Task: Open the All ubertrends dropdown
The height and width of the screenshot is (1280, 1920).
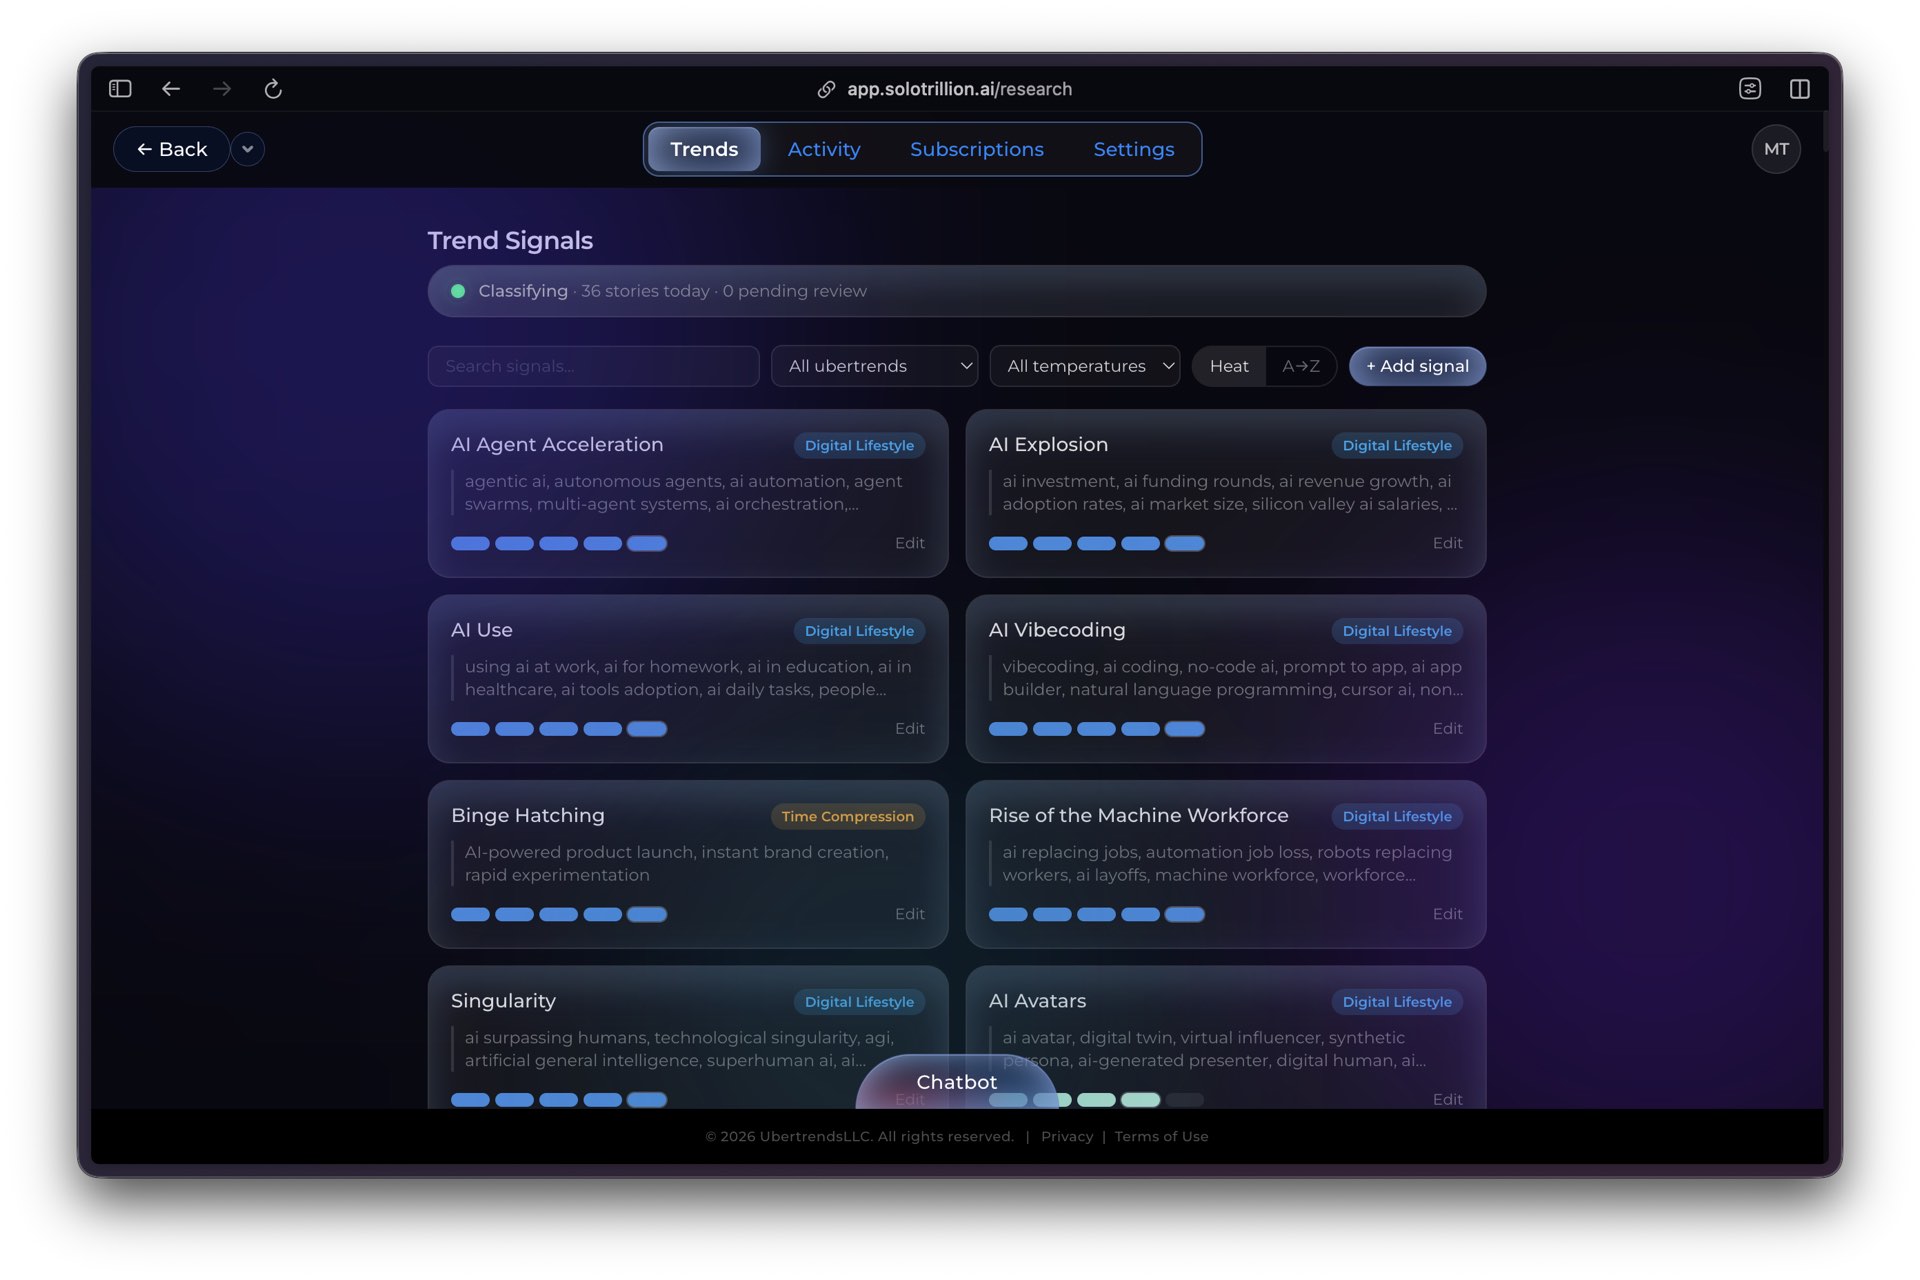Action: 875,366
